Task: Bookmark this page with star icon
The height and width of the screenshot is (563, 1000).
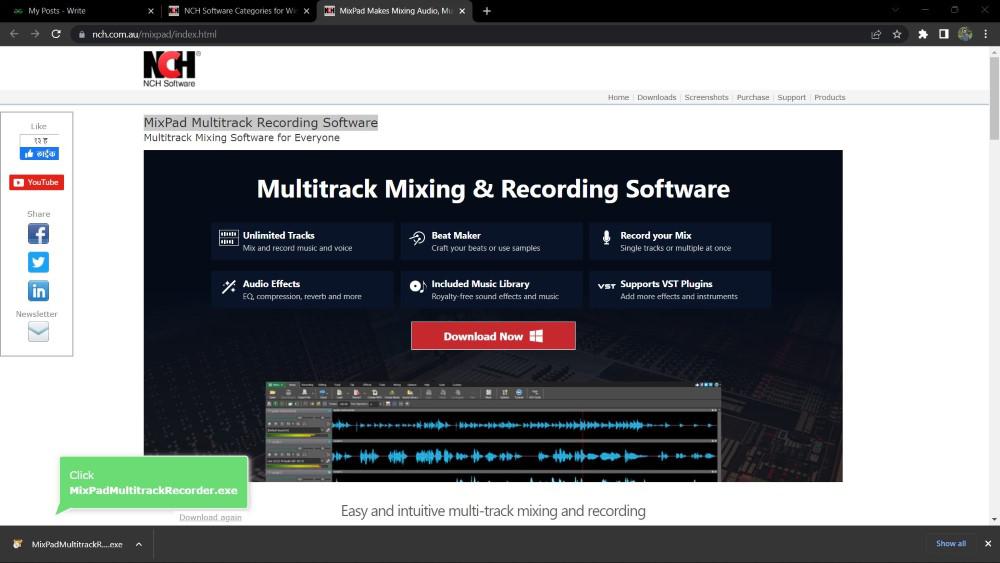Action: tap(897, 34)
